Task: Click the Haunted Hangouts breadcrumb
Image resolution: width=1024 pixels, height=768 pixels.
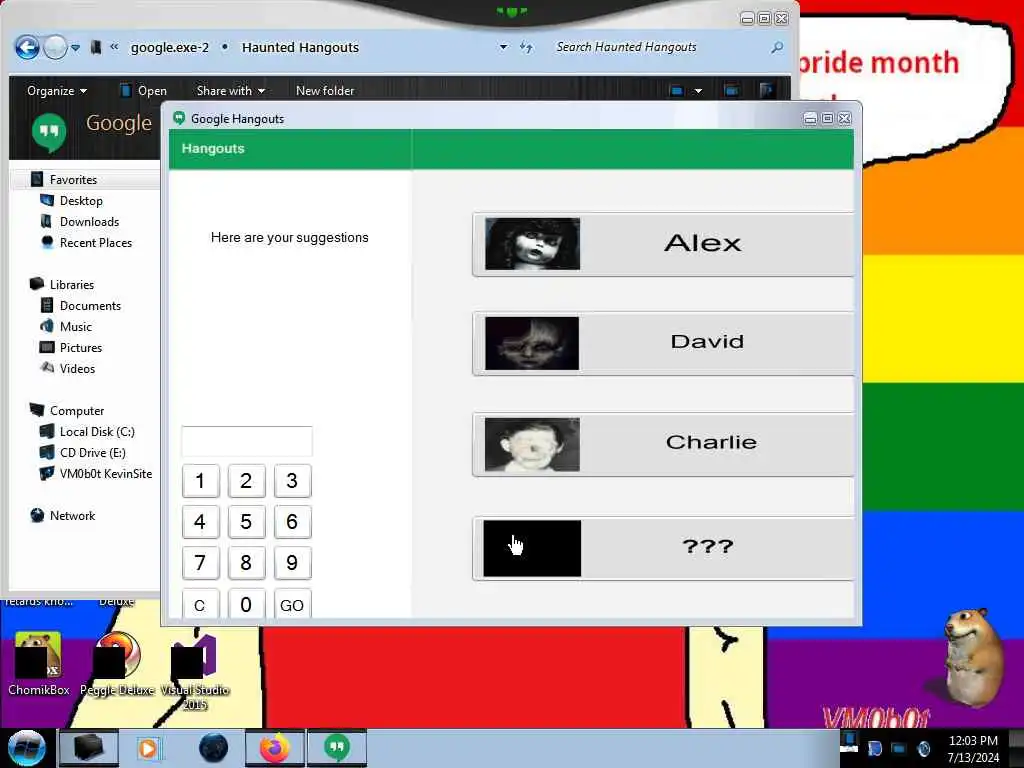Action: coord(300,47)
